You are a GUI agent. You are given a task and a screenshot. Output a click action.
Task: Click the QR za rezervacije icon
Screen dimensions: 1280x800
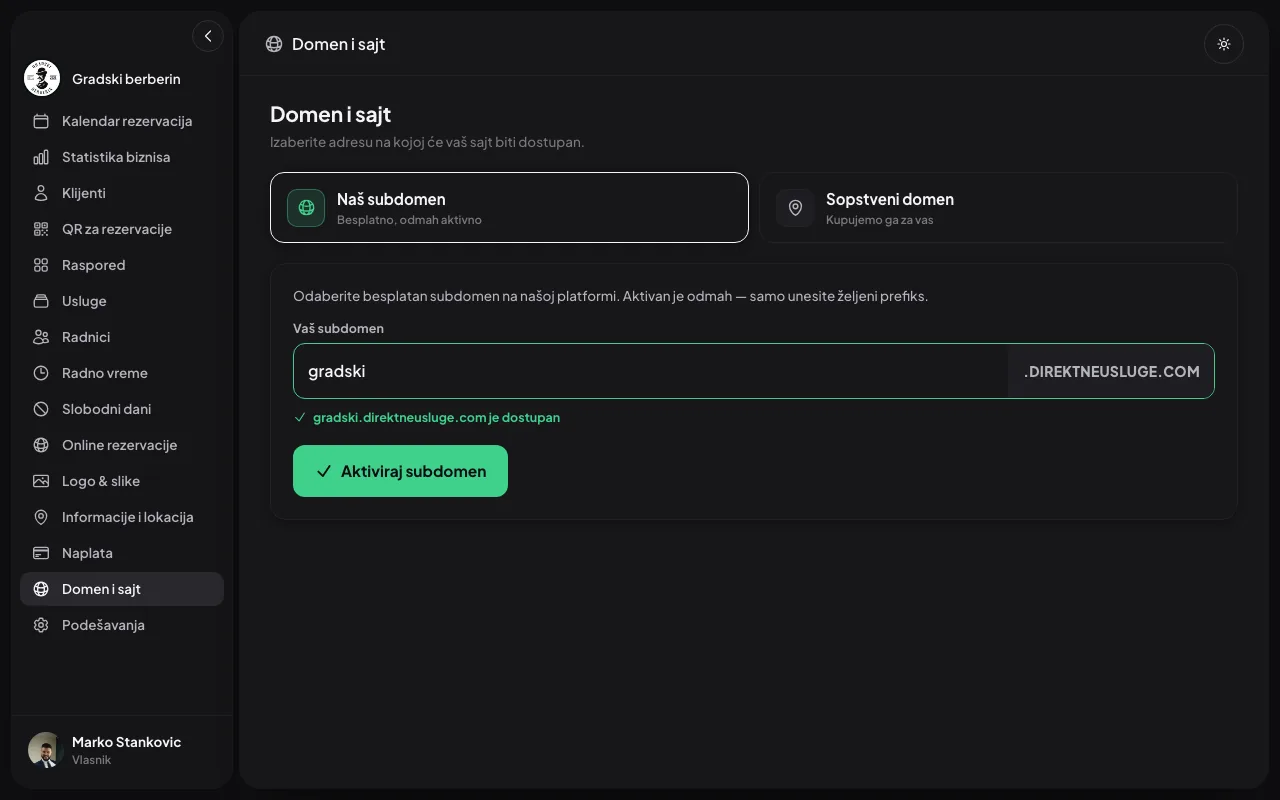pyautogui.click(x=41, y=229)
